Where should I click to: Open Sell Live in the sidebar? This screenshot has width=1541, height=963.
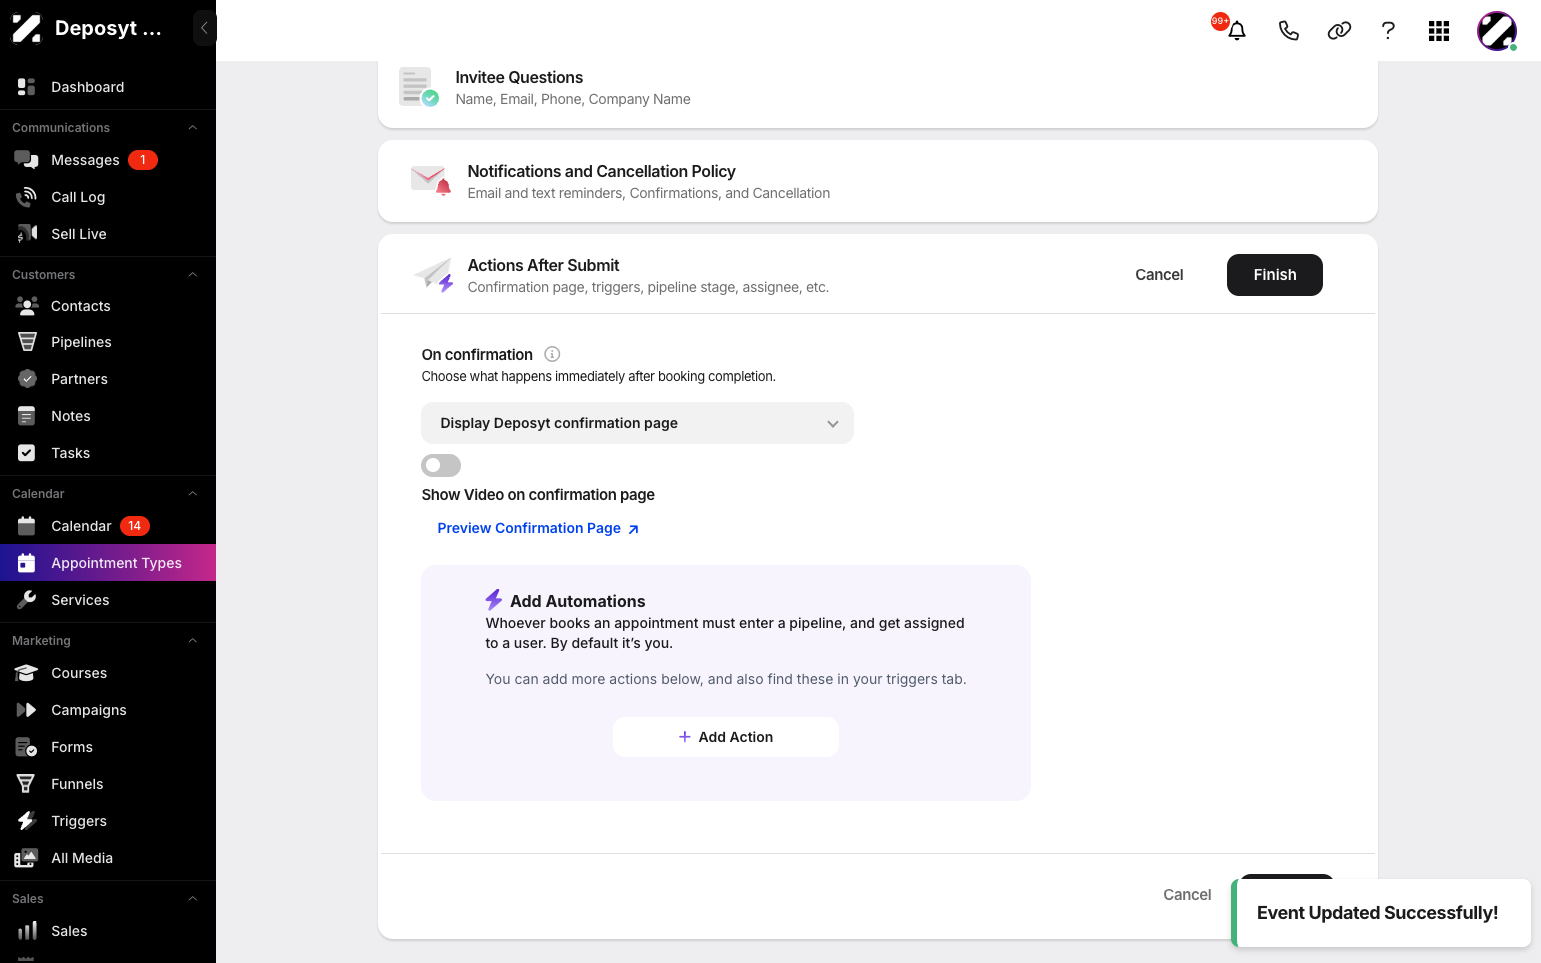click(x=108, y=234)
